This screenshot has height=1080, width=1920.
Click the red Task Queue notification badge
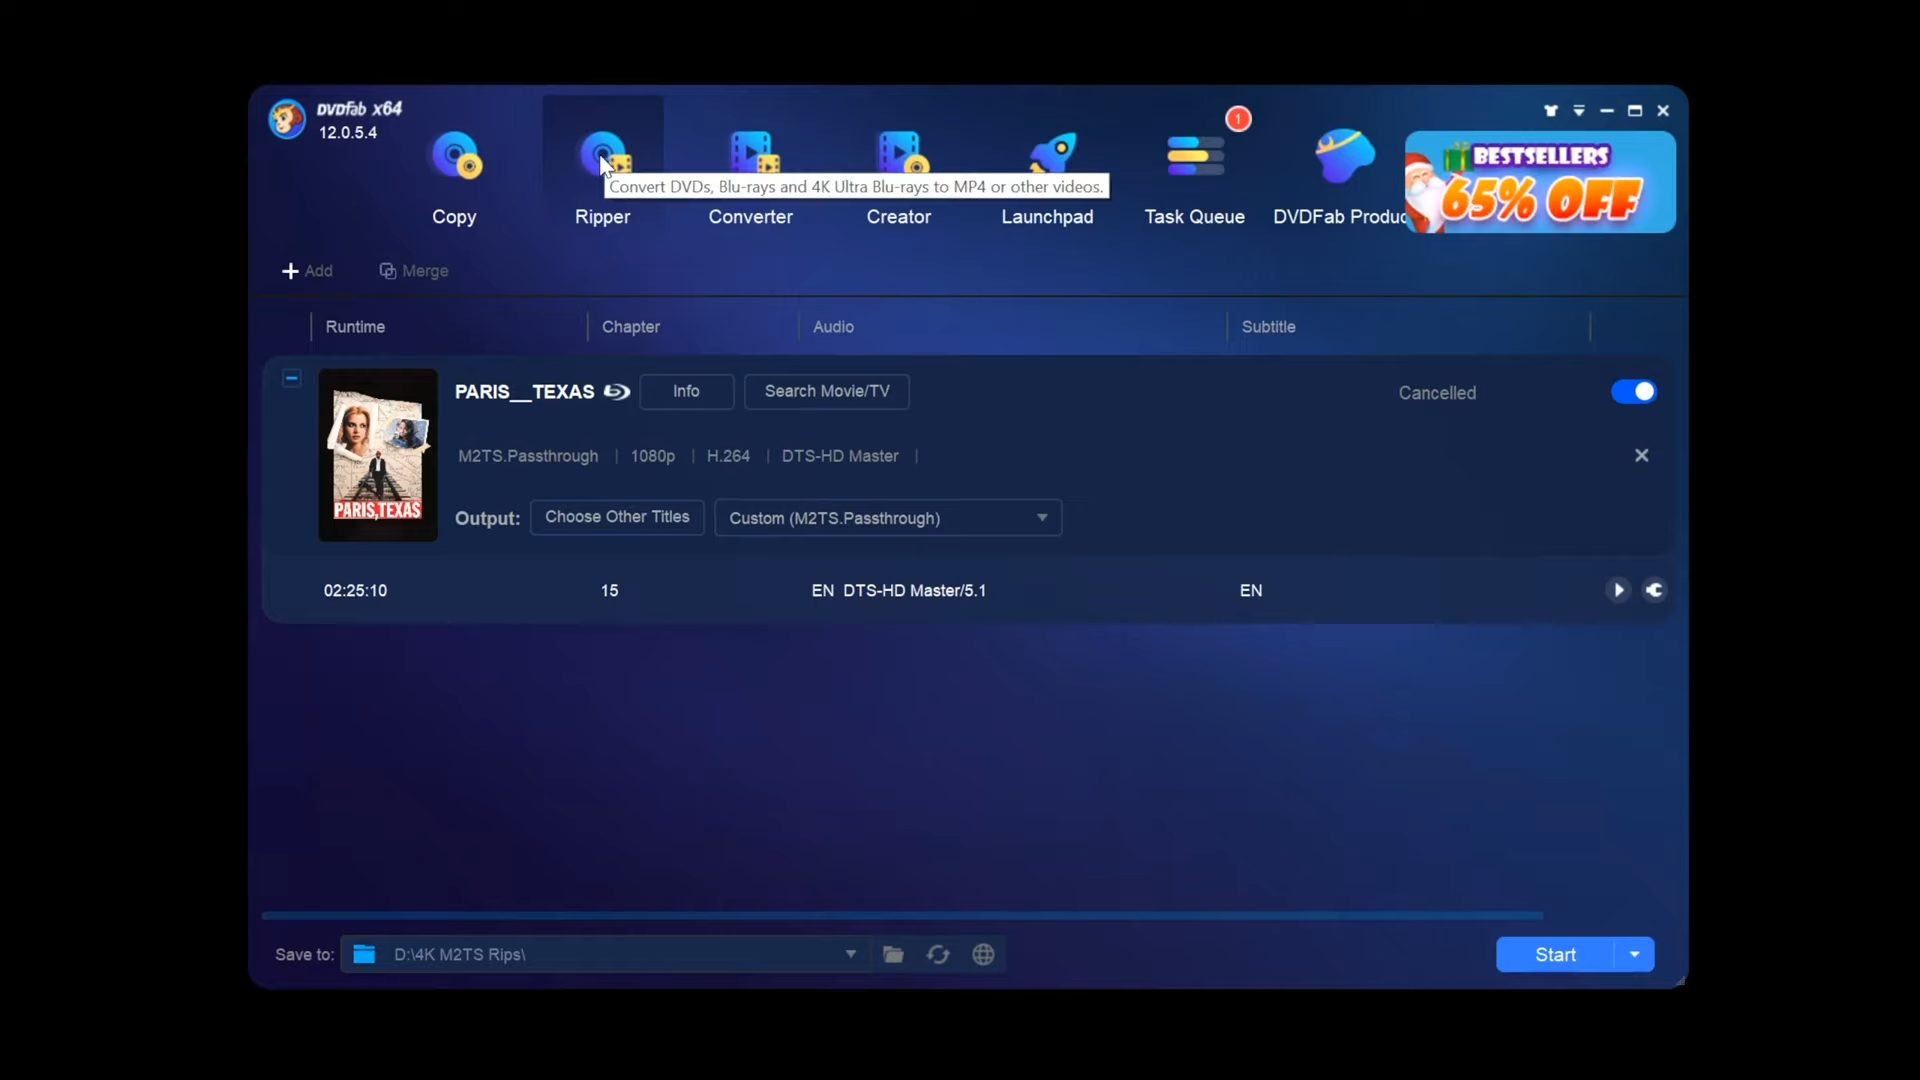(1238, 119)
